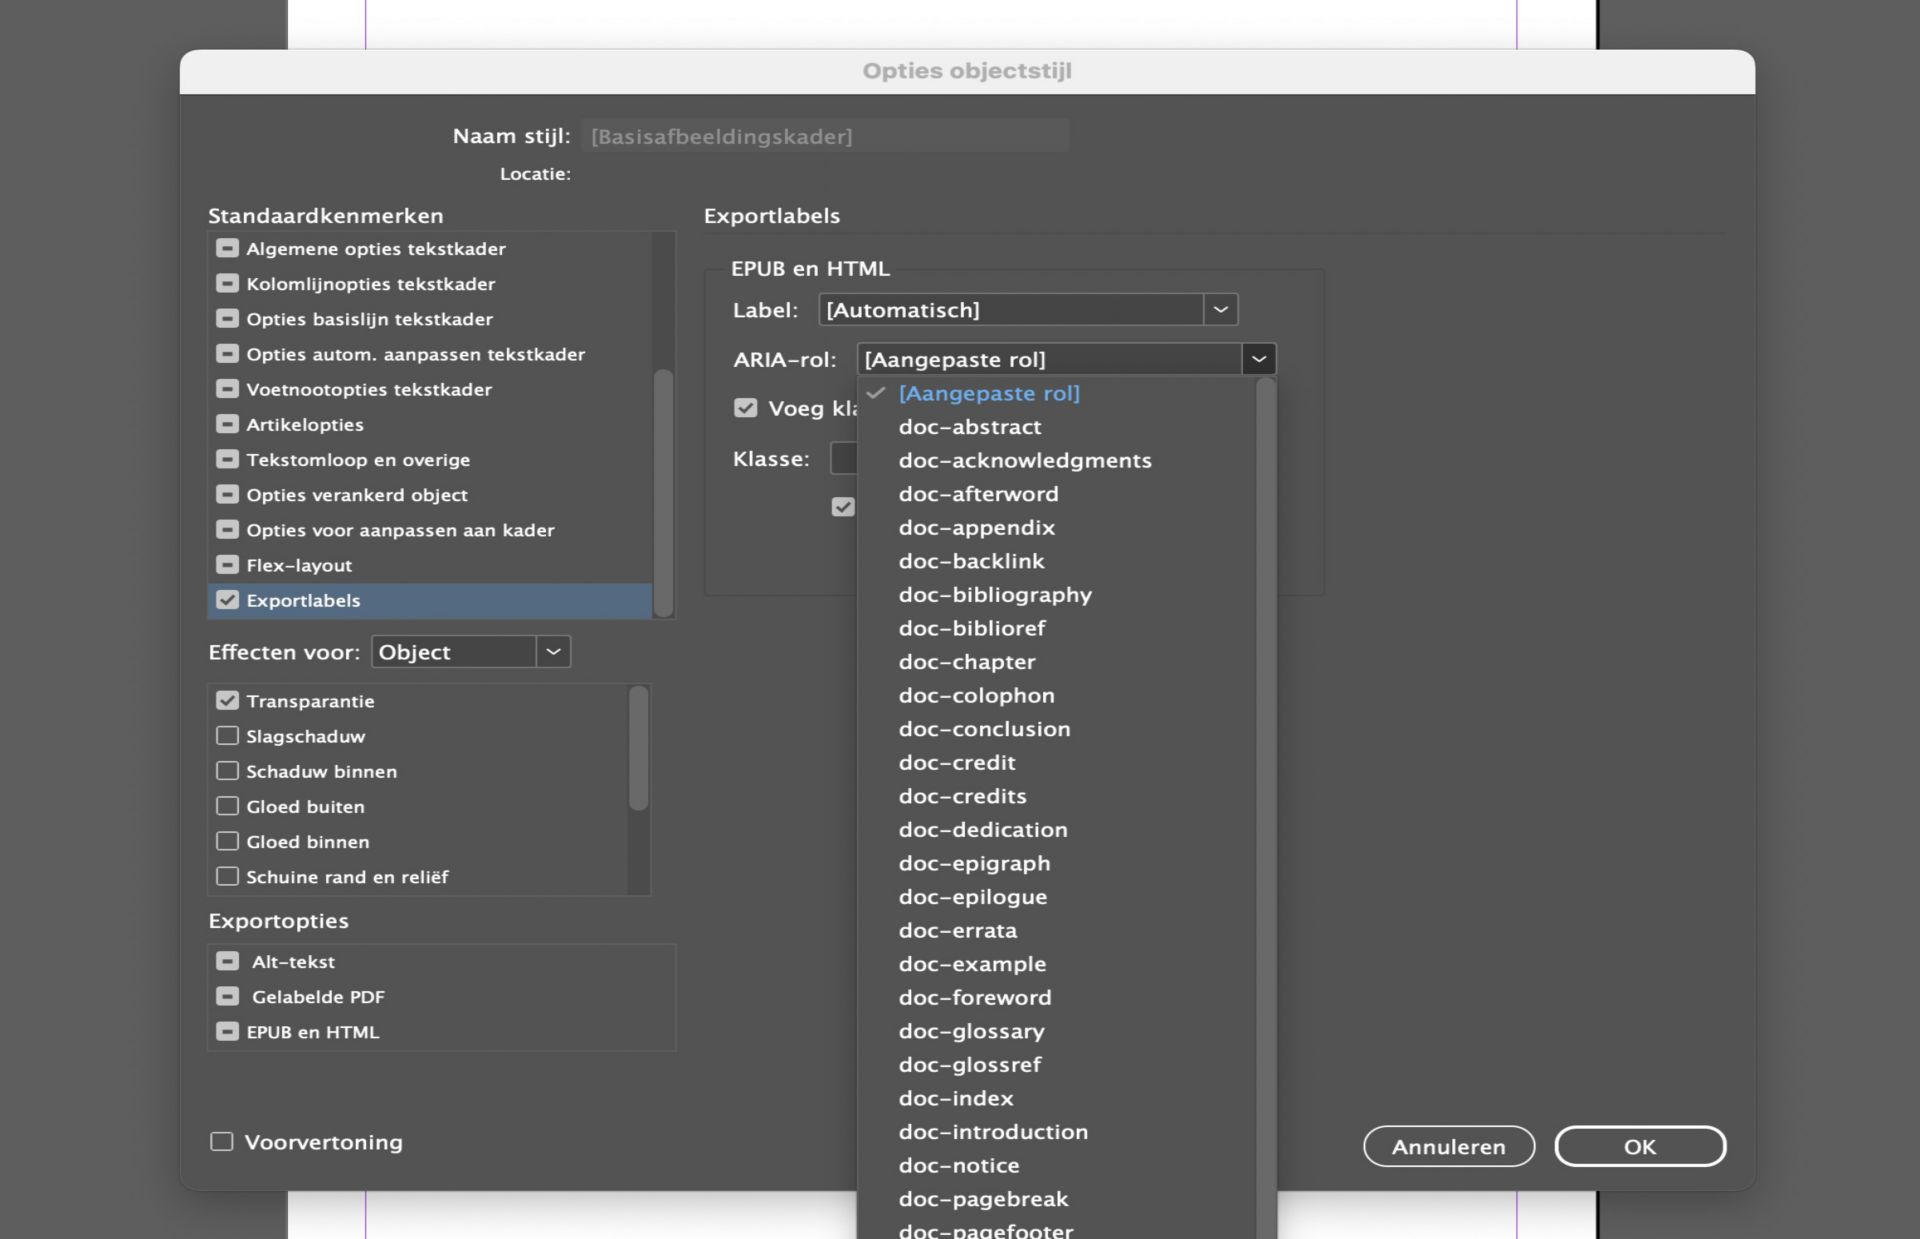Toggle the Algemene opties tekstkader state icon

pos(227,248)
